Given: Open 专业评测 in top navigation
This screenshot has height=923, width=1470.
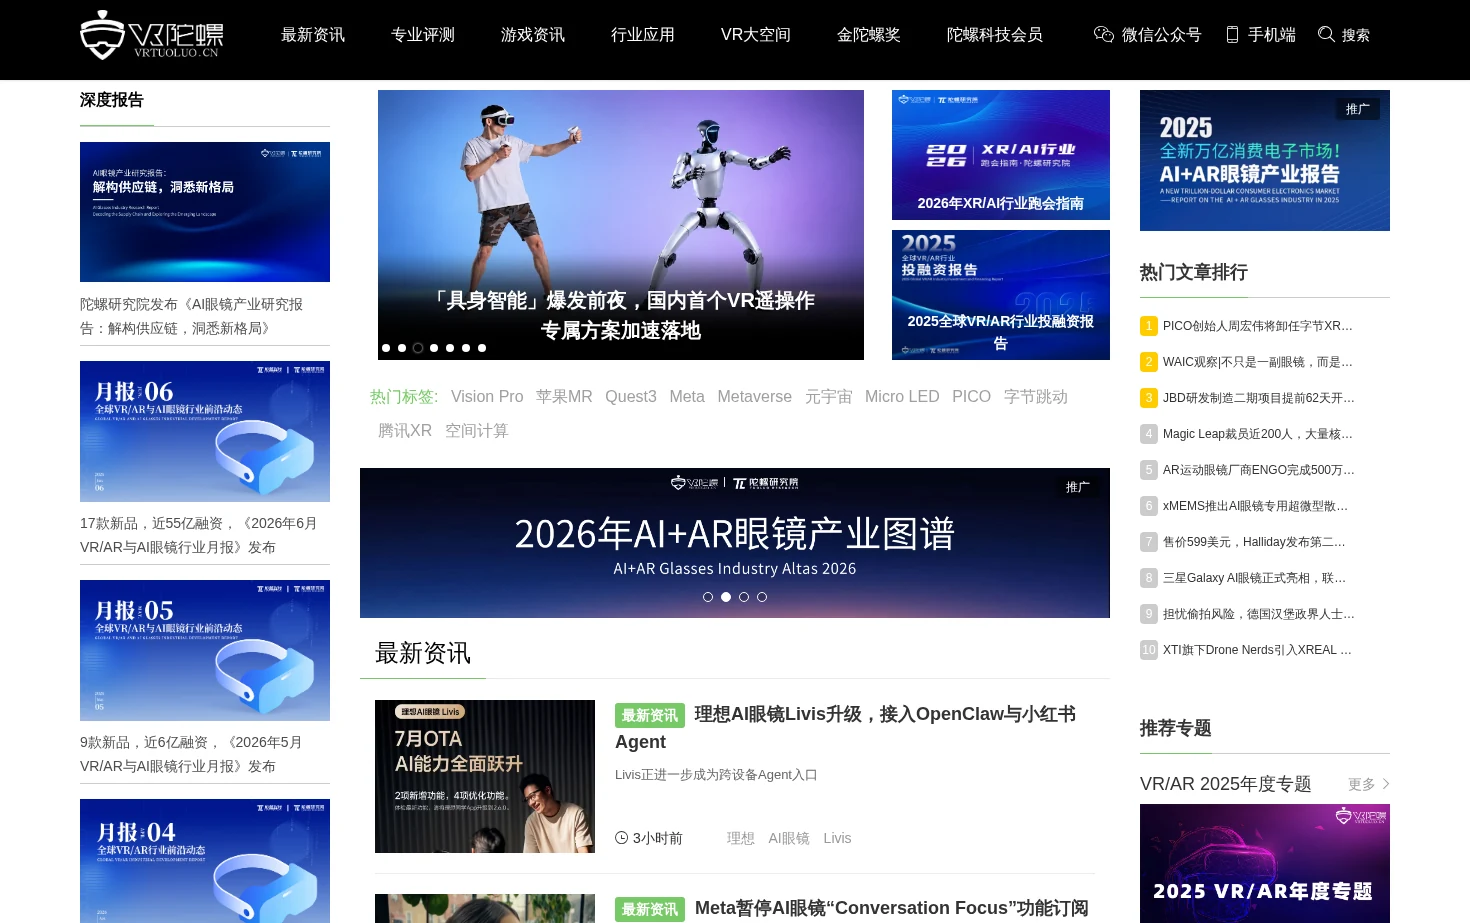Looking at the screenshot, I should [x=423, y=35].
